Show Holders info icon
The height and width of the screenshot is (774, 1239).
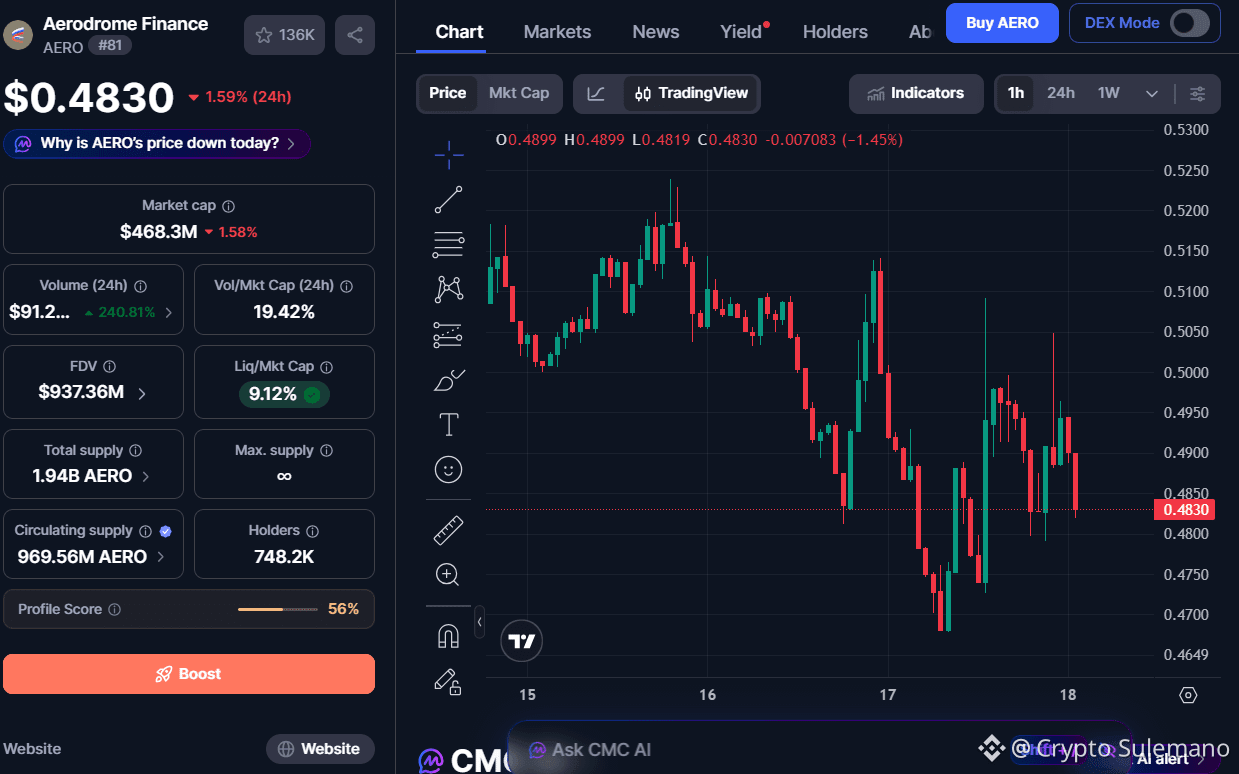[313, 531]
